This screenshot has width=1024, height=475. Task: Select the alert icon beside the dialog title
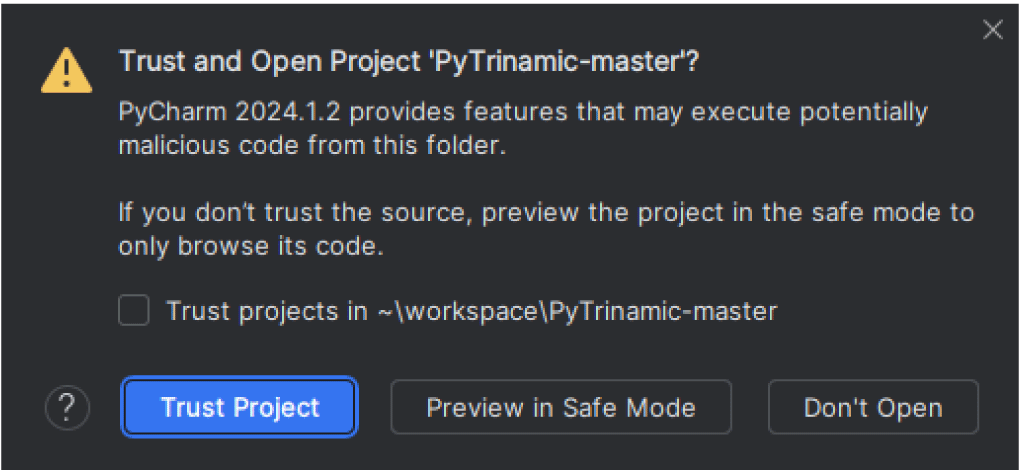[67, 71]
